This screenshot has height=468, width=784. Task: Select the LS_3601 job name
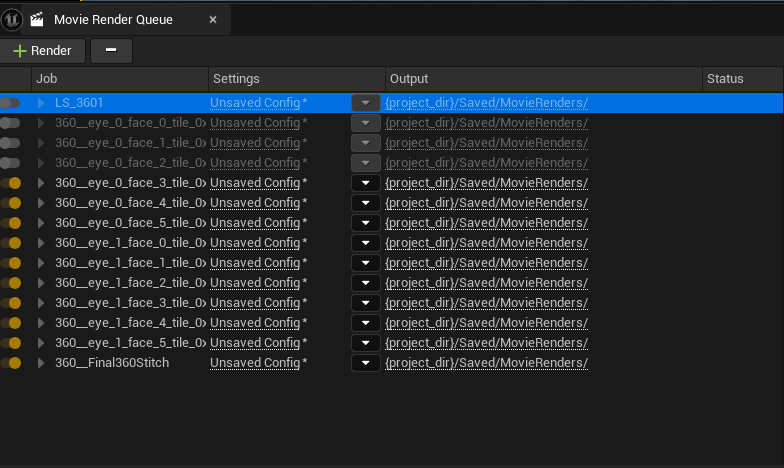pos(79,103)
